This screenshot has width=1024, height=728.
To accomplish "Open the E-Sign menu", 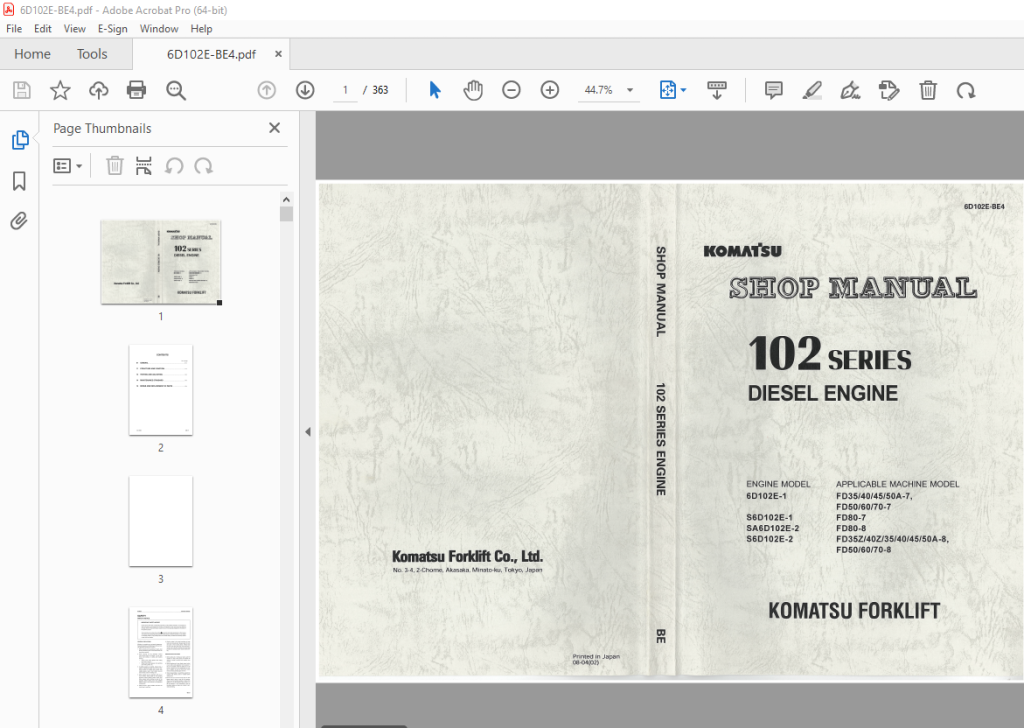I will (x=112, y=29).
